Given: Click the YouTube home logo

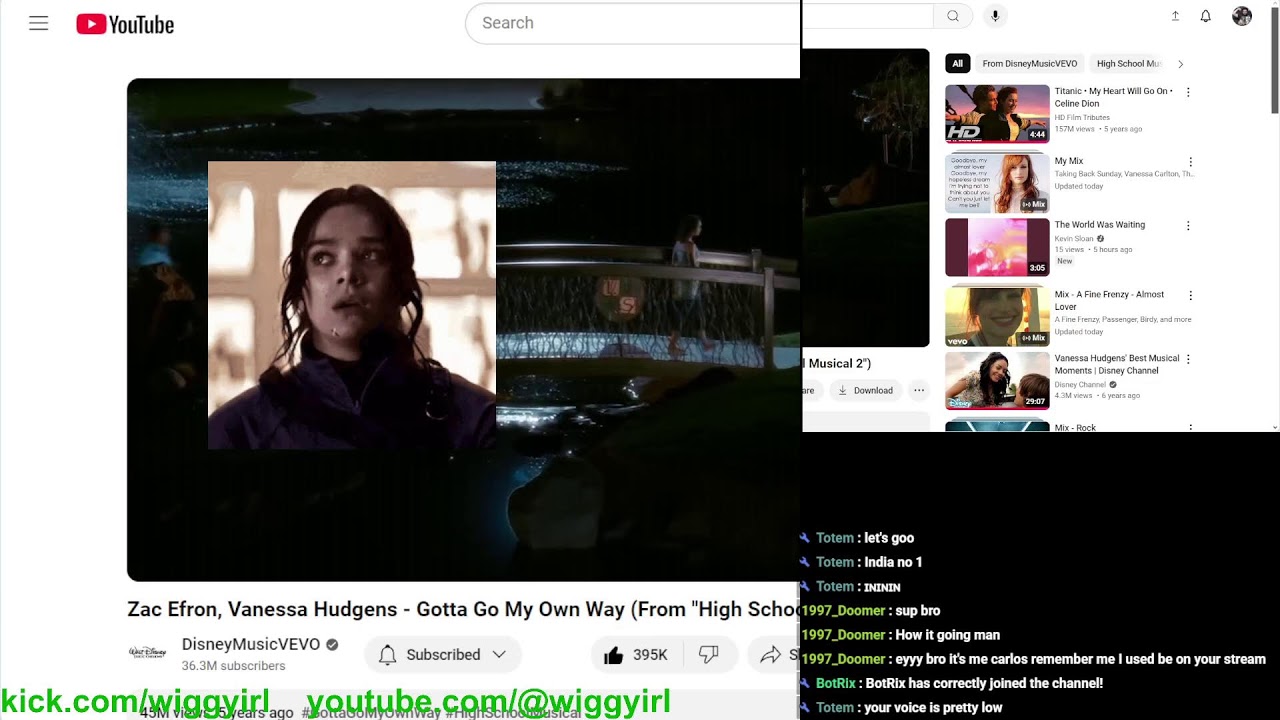Looking at the screenshot, I should click(125, 24).
